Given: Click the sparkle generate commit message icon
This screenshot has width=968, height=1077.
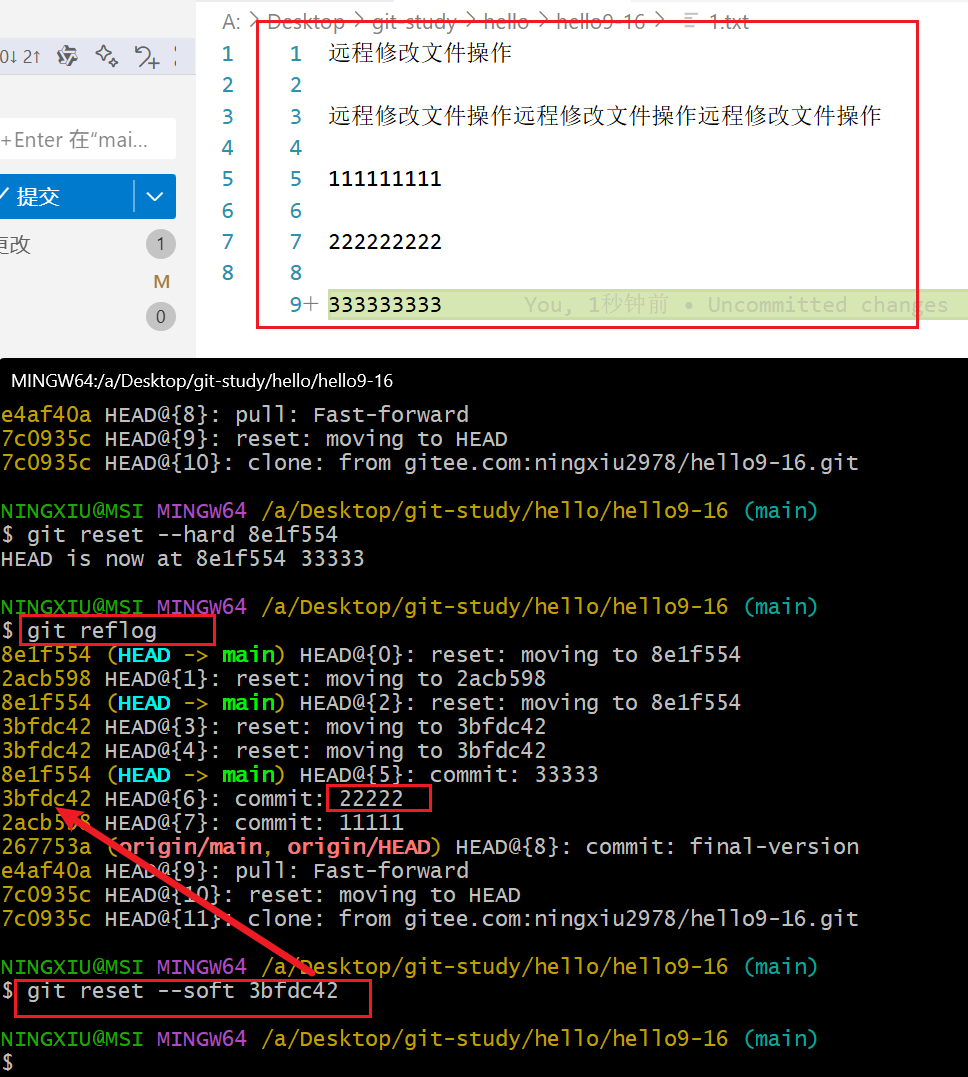Looking at the screenshot, I should (x=107, y=57).
